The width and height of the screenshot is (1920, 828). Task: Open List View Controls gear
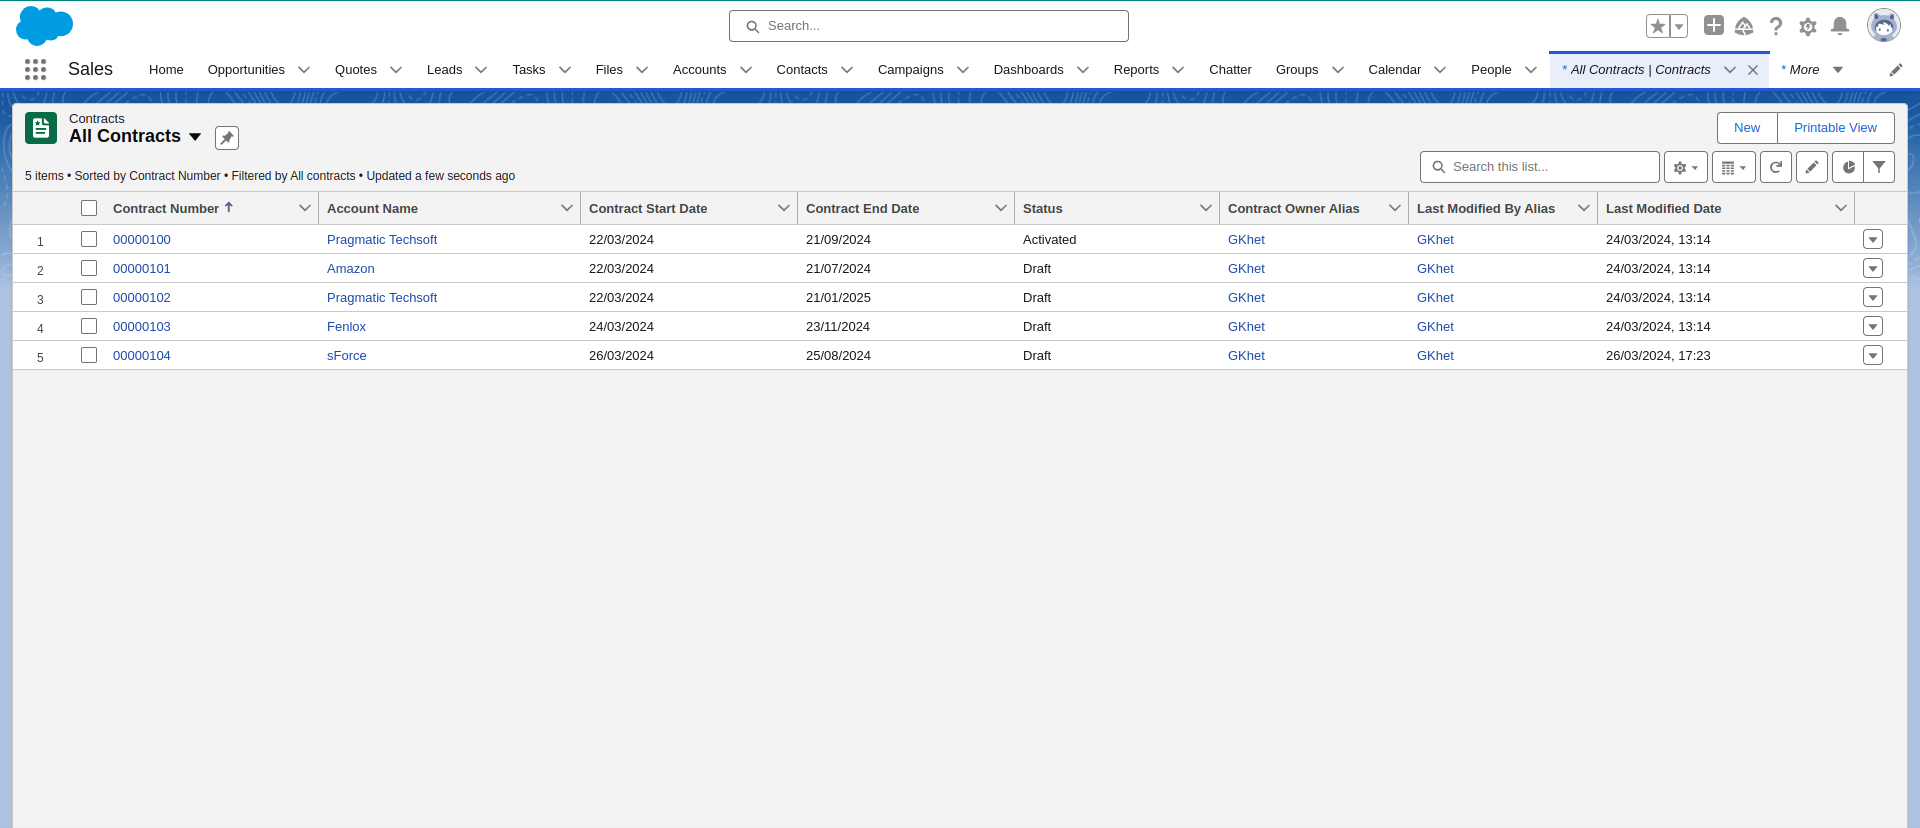pyautogui.click(x=1686, y=167)
